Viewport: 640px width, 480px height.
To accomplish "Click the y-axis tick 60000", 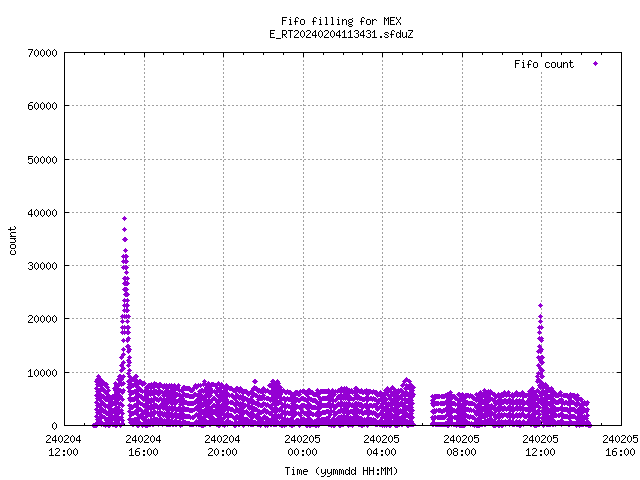I will coord(42,106).
